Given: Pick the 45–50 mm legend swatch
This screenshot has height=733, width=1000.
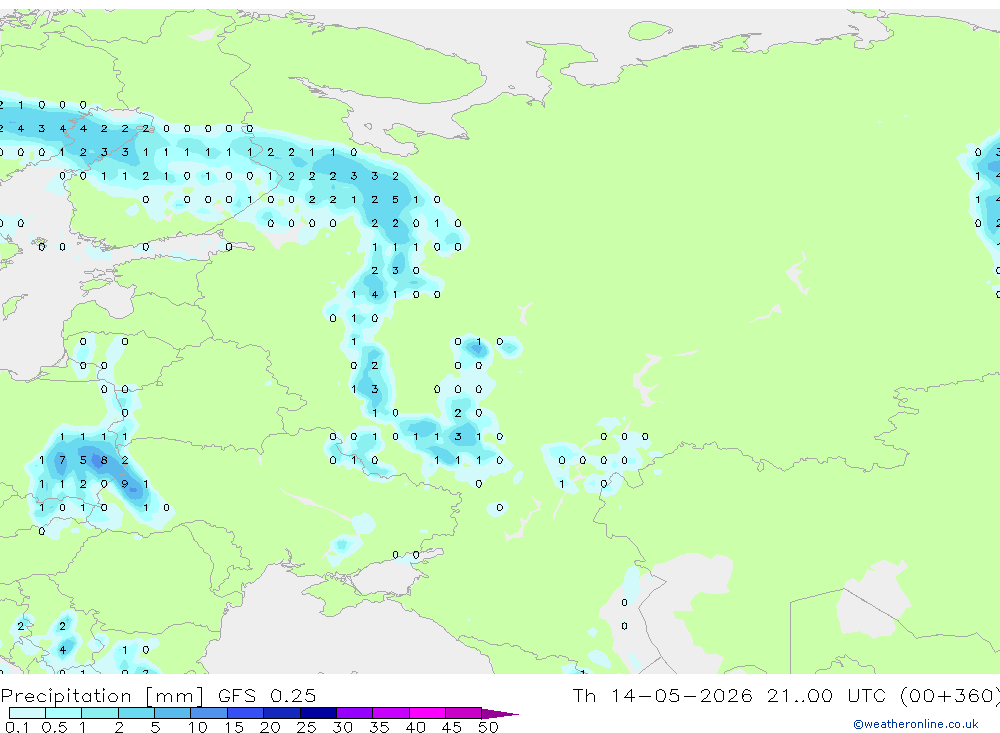Looking at the screenshot, I should pos(464,713).
